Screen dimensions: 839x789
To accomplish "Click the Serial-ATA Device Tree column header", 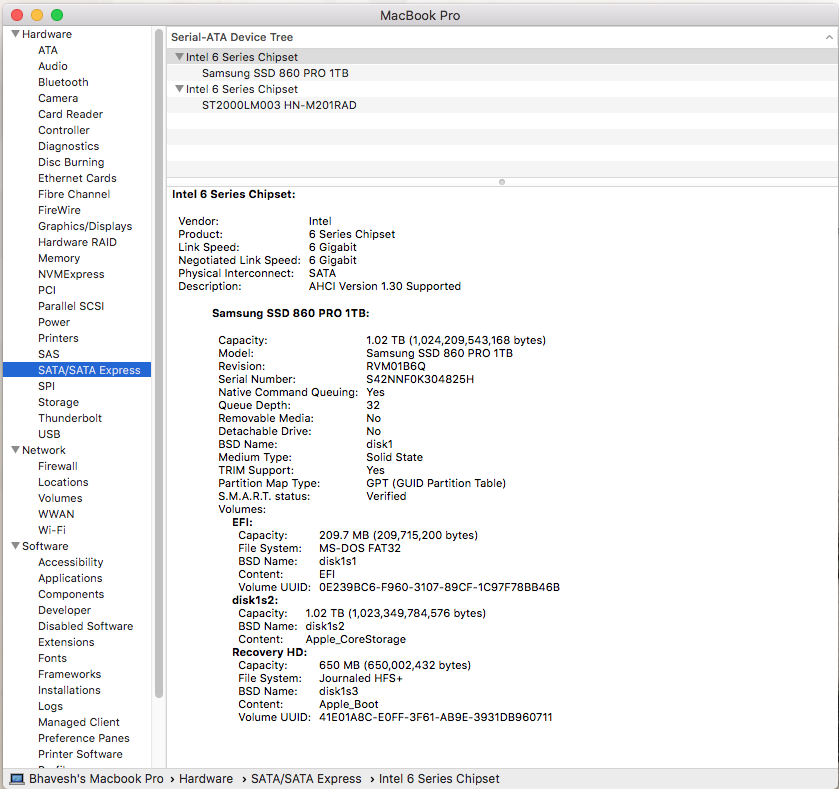I will (502, 37).
